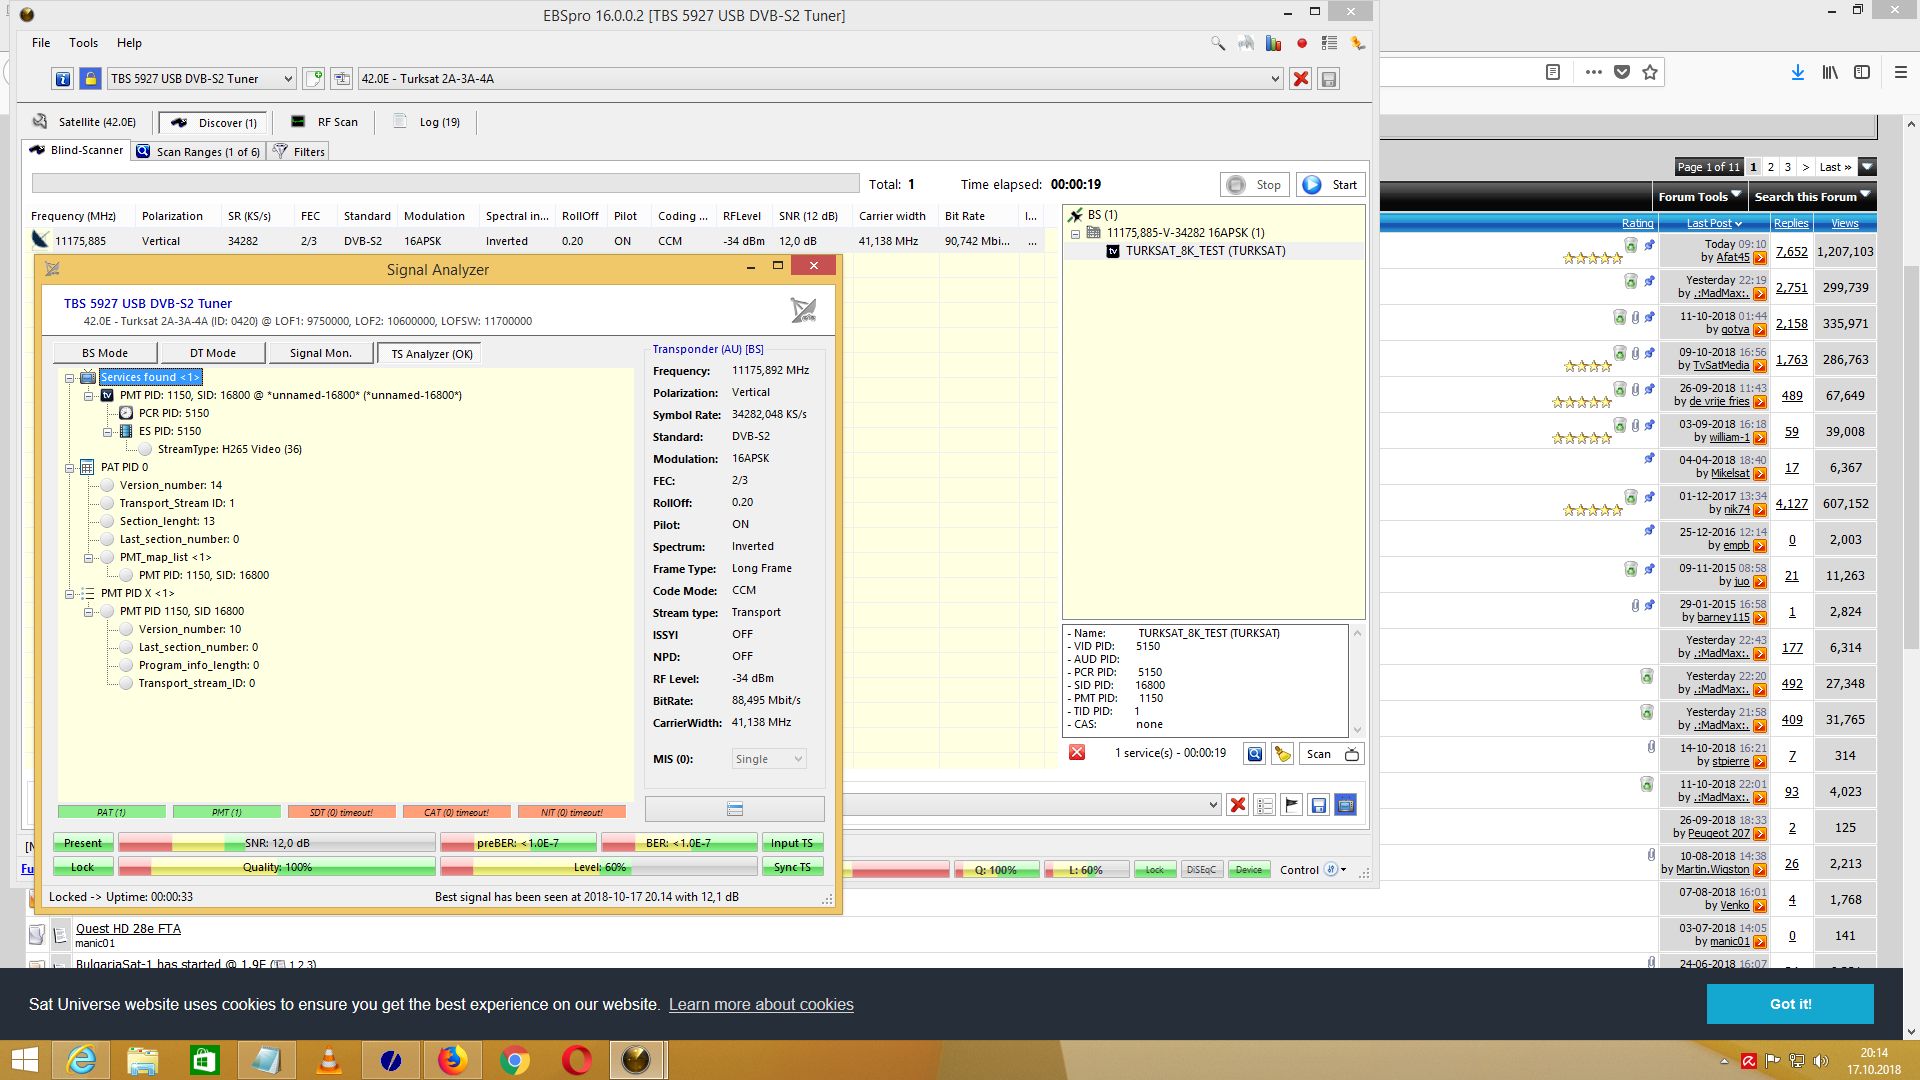Click the red X delete satellite button
This screenshot has height=1080, width=1920.
(1301, 79)
